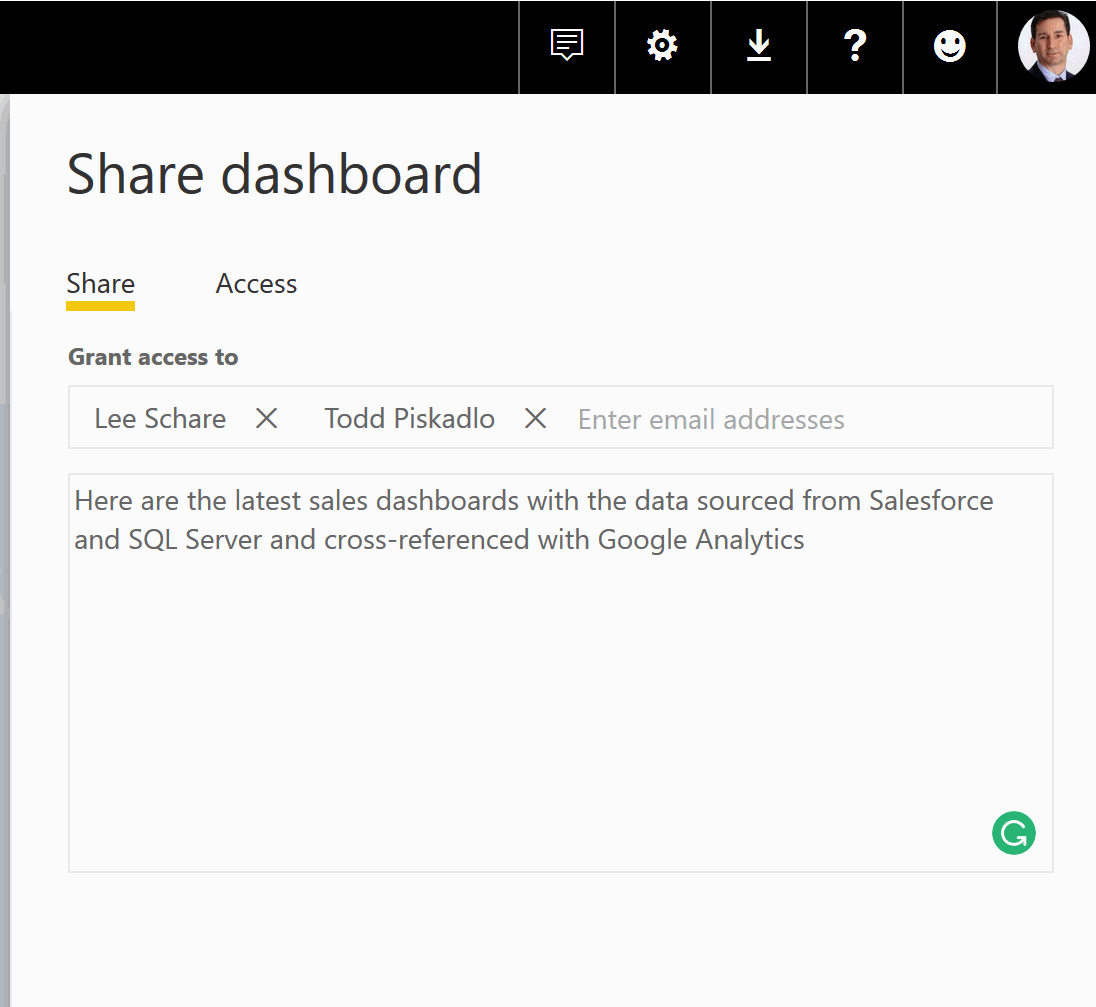Remove Todd Piskadlo from recipients
Viewport: 1096px width, 1007px height.
[536, 418]
